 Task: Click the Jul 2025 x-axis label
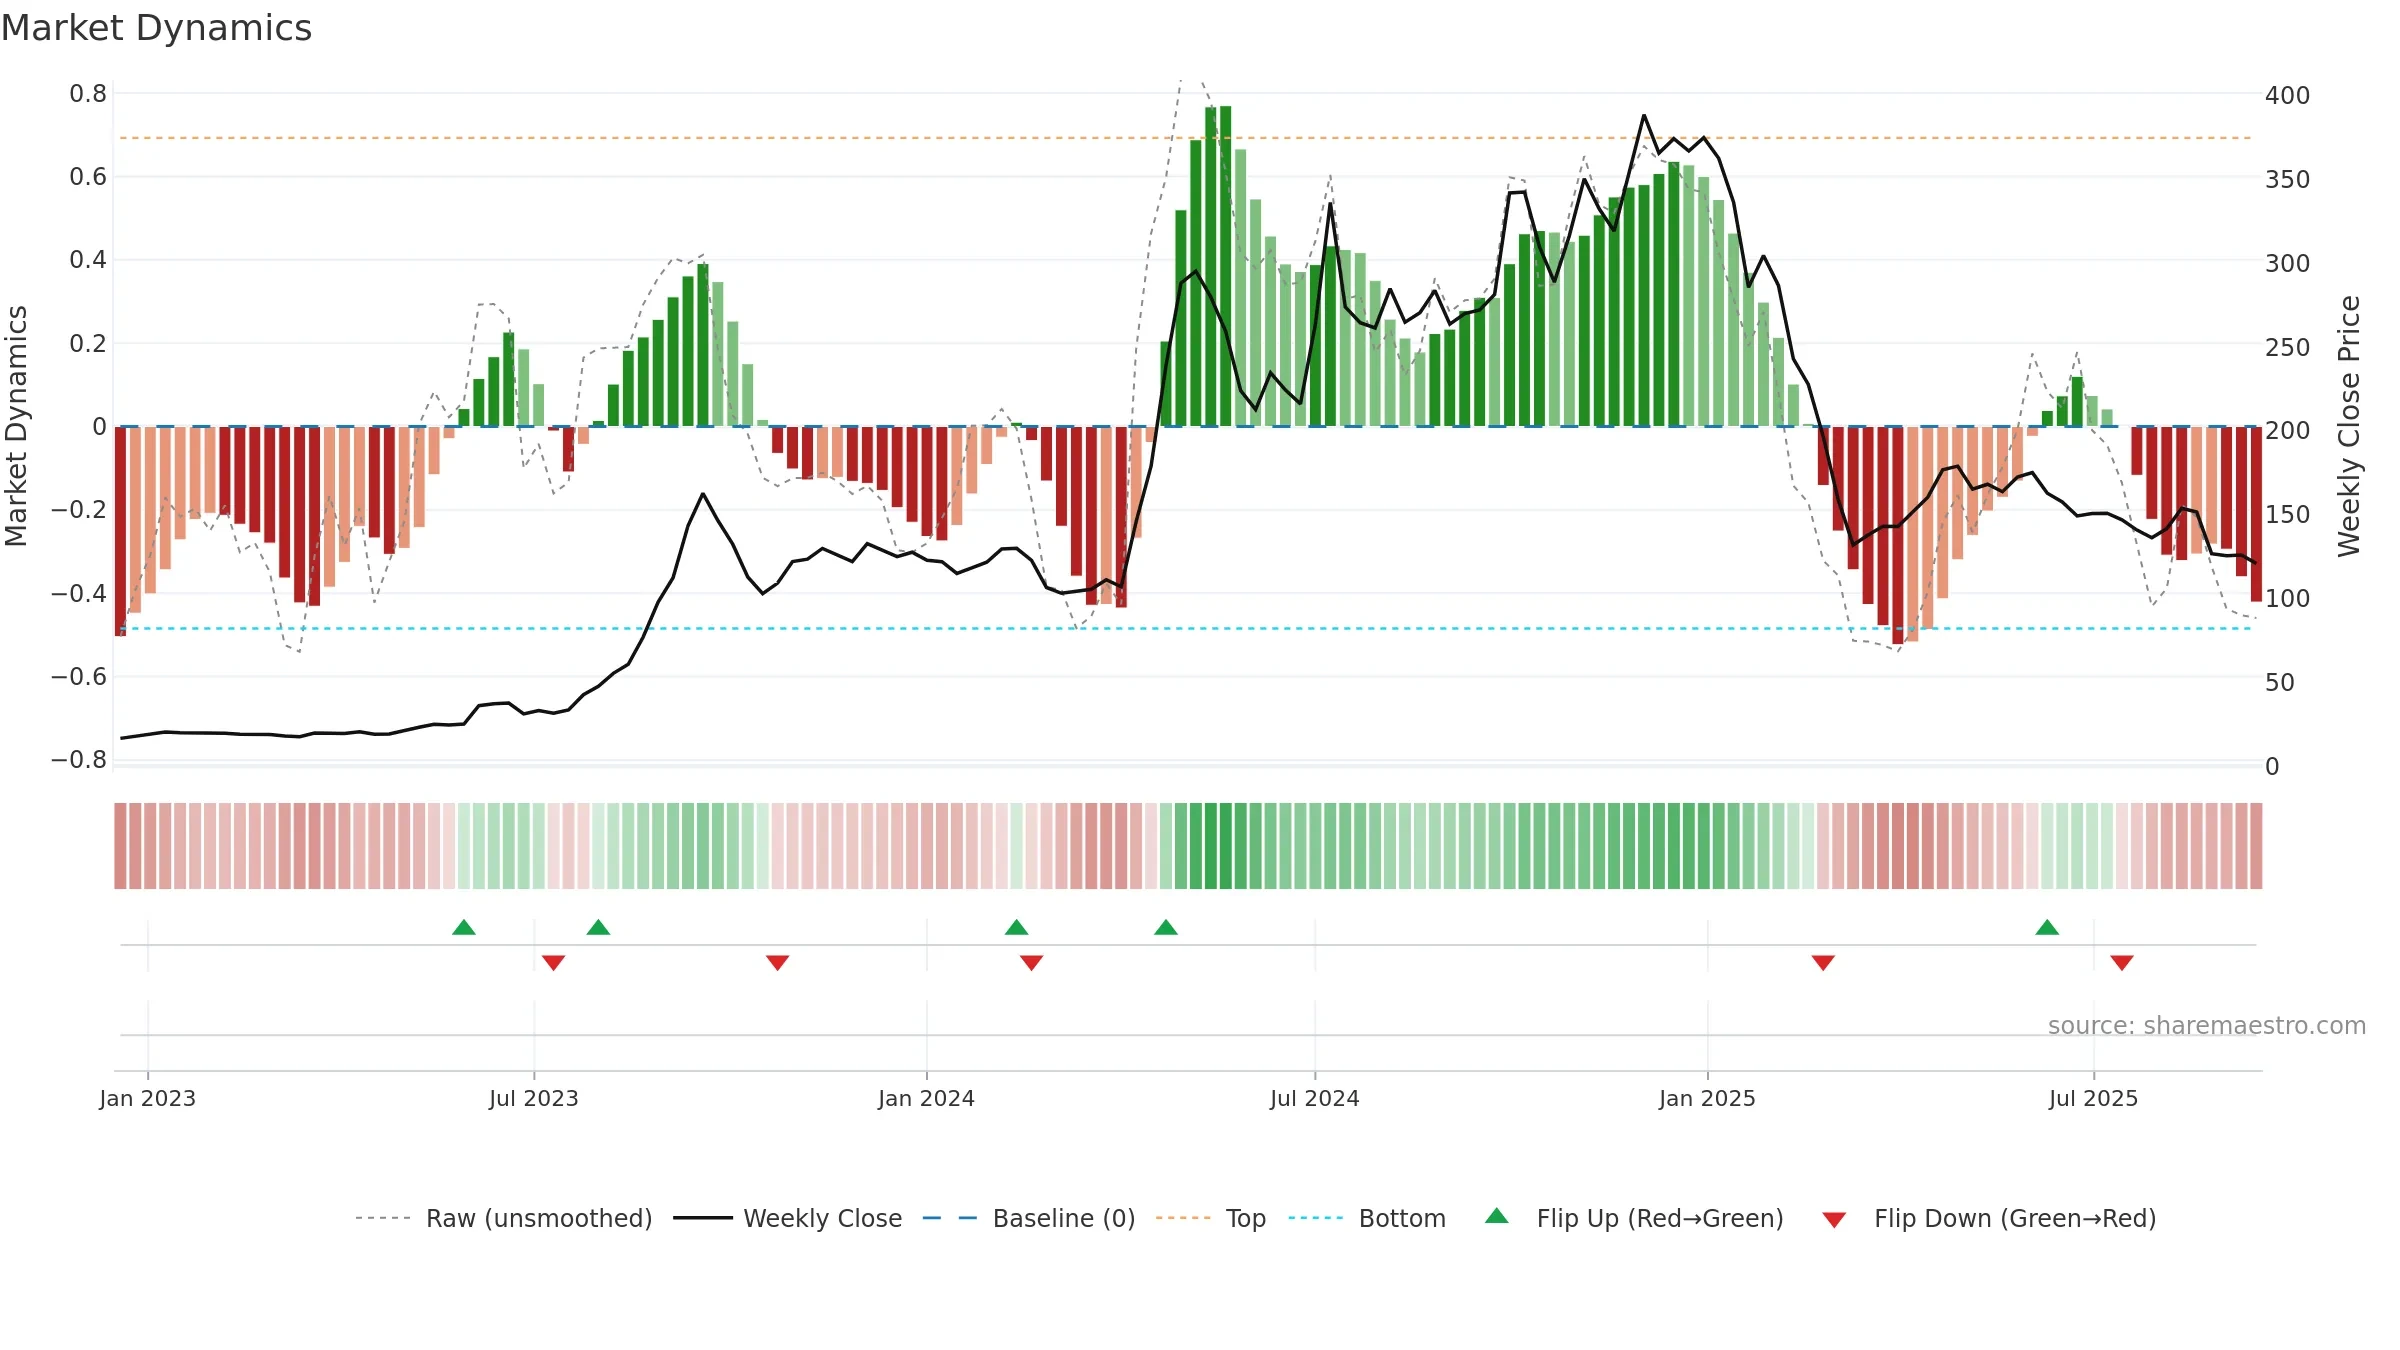(2094, 1098)
